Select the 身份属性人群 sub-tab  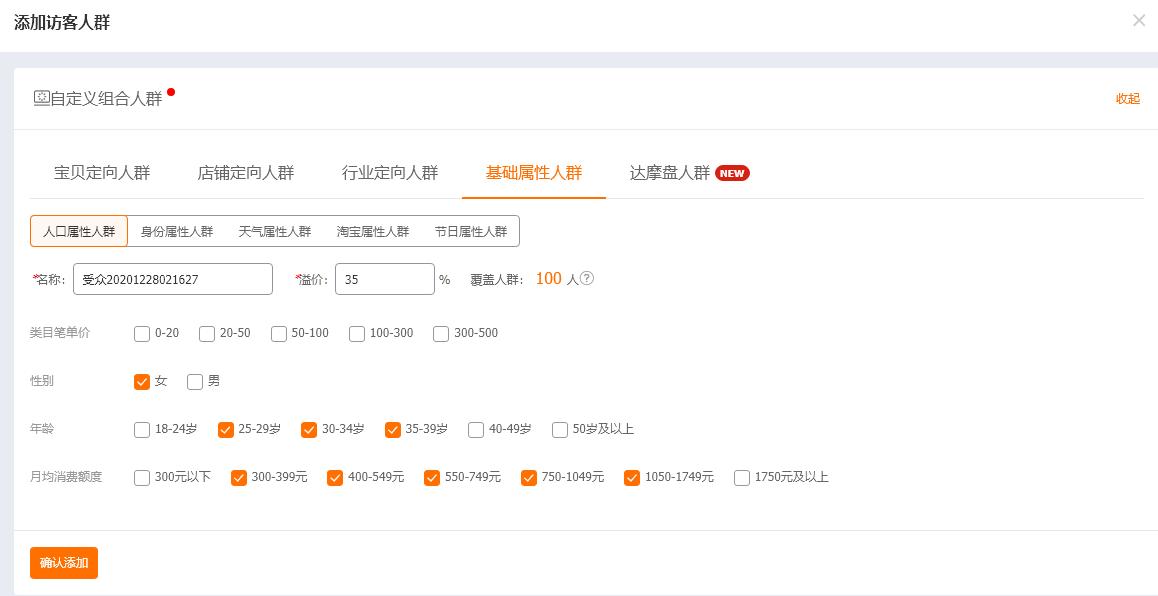[178, 230]
